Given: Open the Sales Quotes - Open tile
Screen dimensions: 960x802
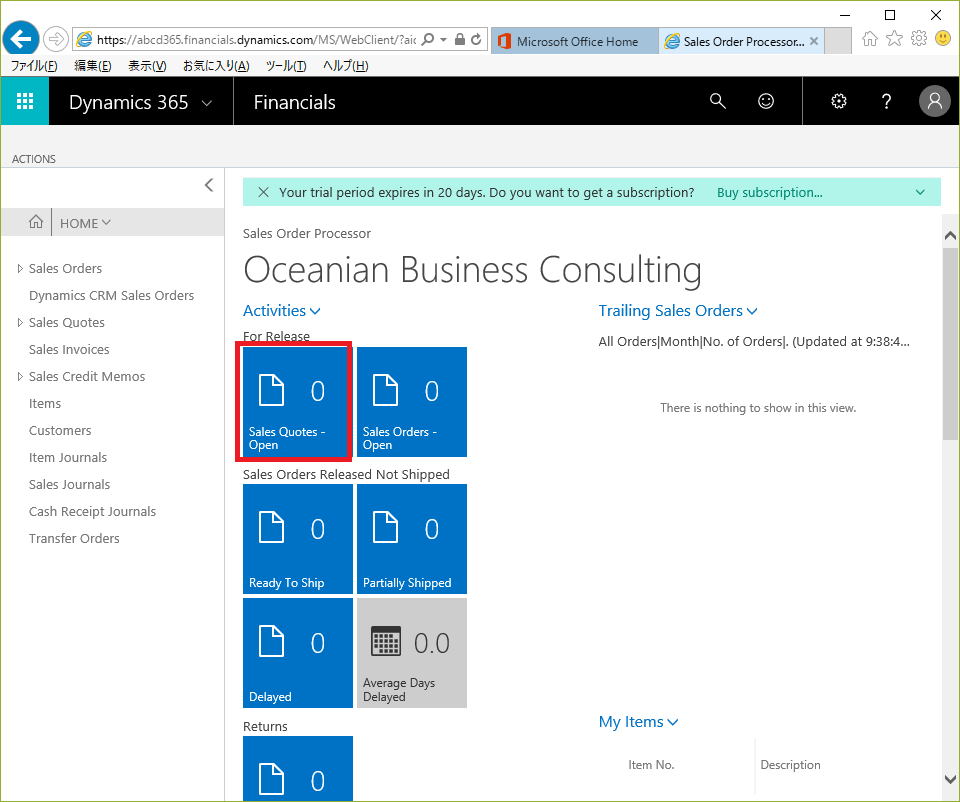Looking at the screenshot, I should pos(298,402).
